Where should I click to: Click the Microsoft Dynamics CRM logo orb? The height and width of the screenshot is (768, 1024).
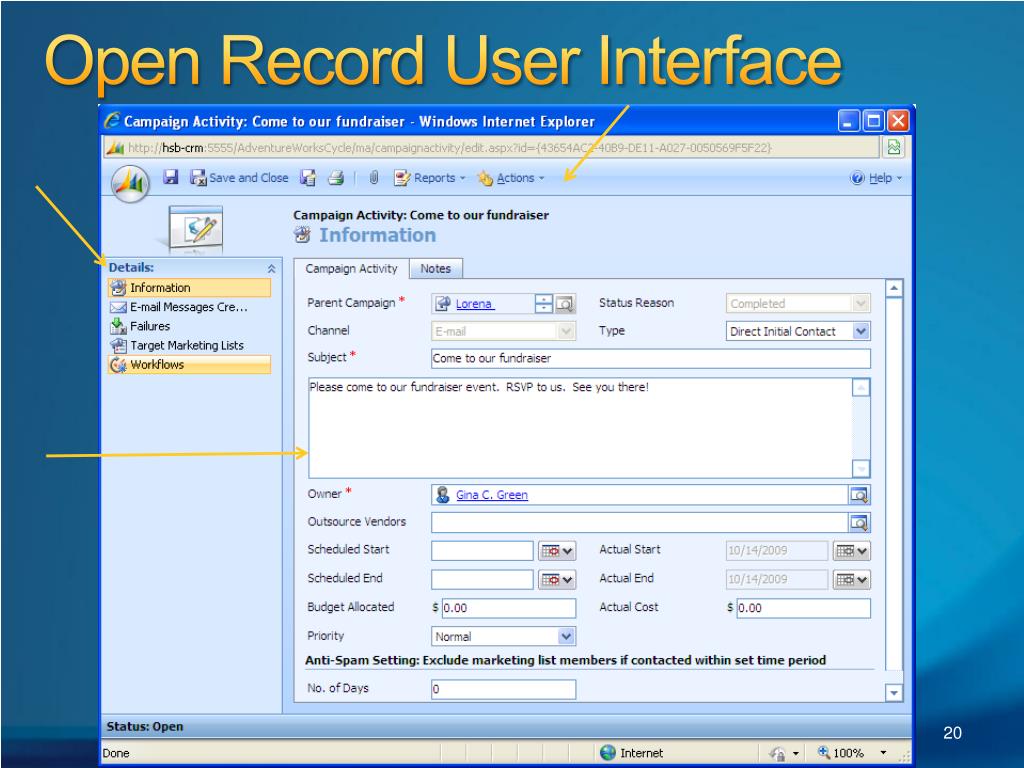(130, 184)
